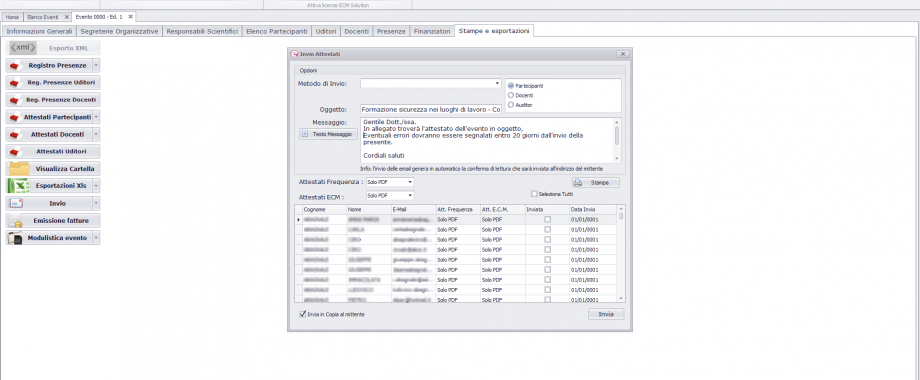Click Att. E.C.M. Solo PDF in the PIETRO row
This screenshot has width=920, height=380.
(502, 300)
